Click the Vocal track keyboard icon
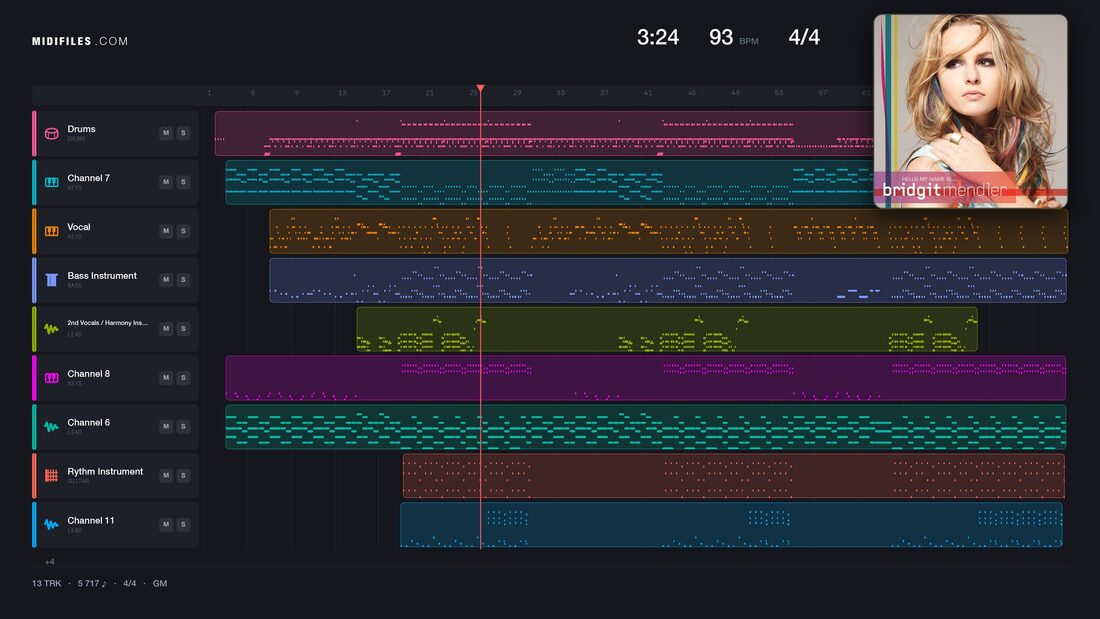This screenshot has height=619, width=1100. [52, 231]
